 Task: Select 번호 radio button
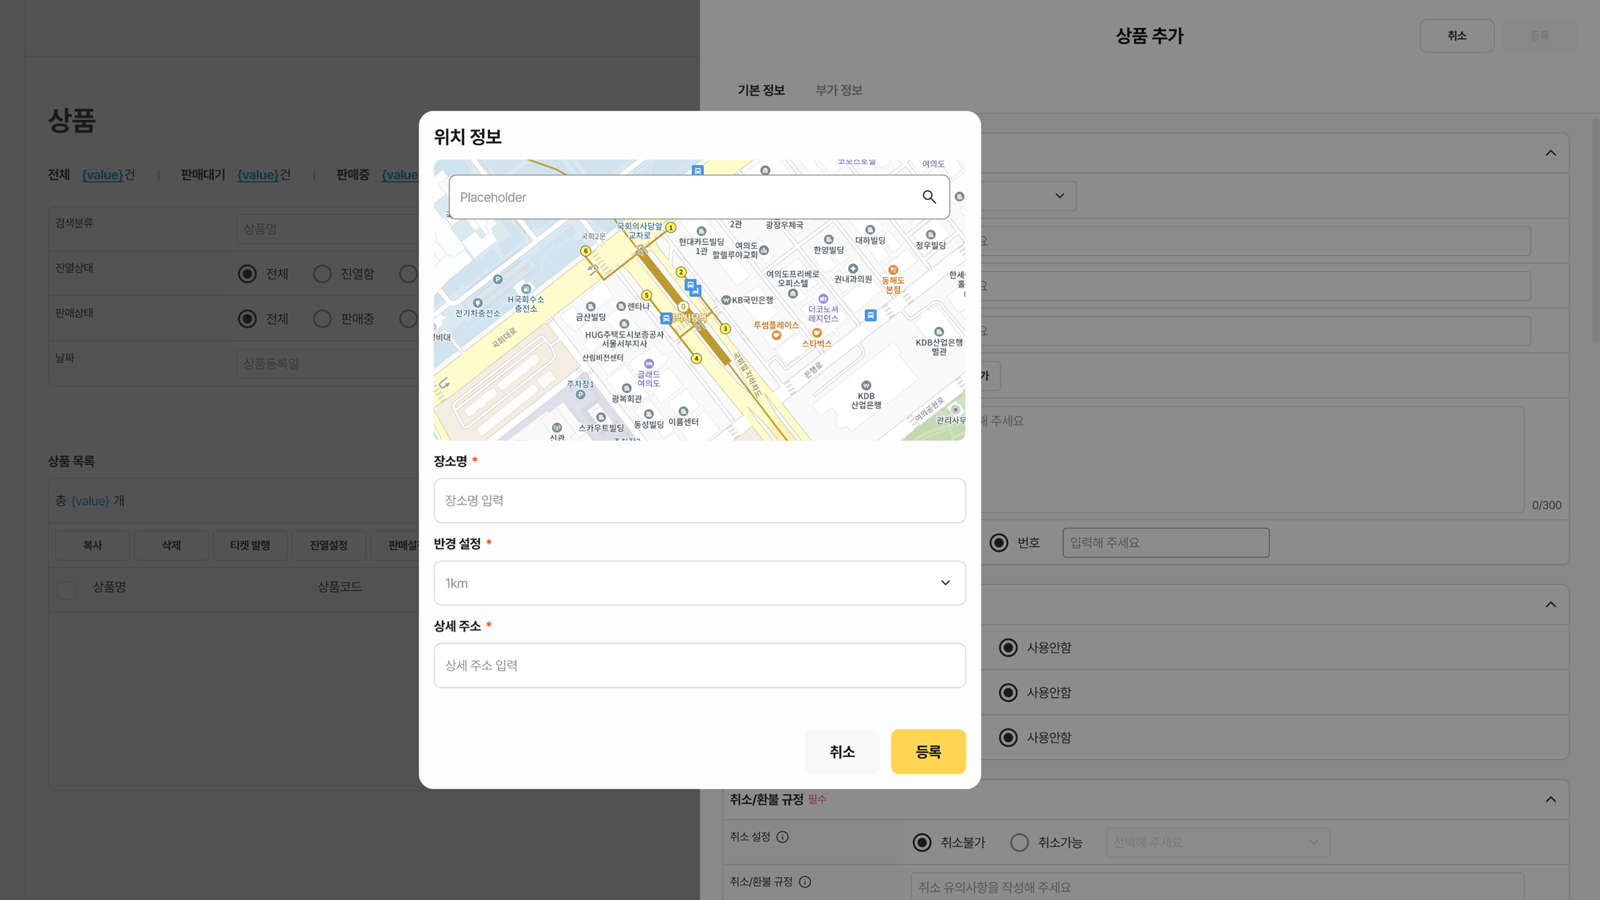[x=999, y=543]
